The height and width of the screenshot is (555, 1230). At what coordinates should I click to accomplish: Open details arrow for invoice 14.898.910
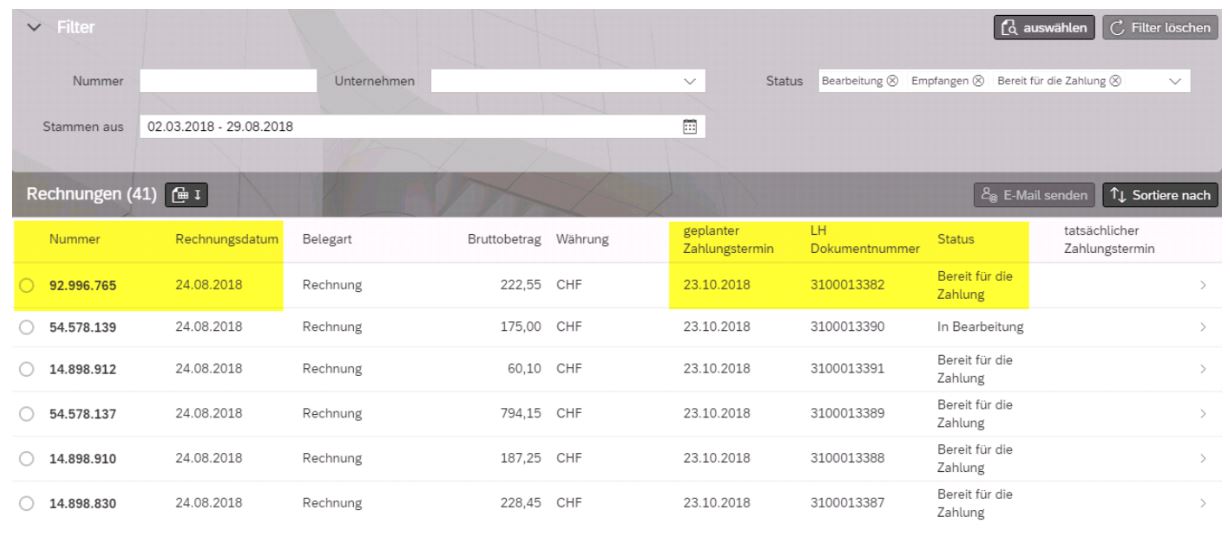(x=1203, y=458)
